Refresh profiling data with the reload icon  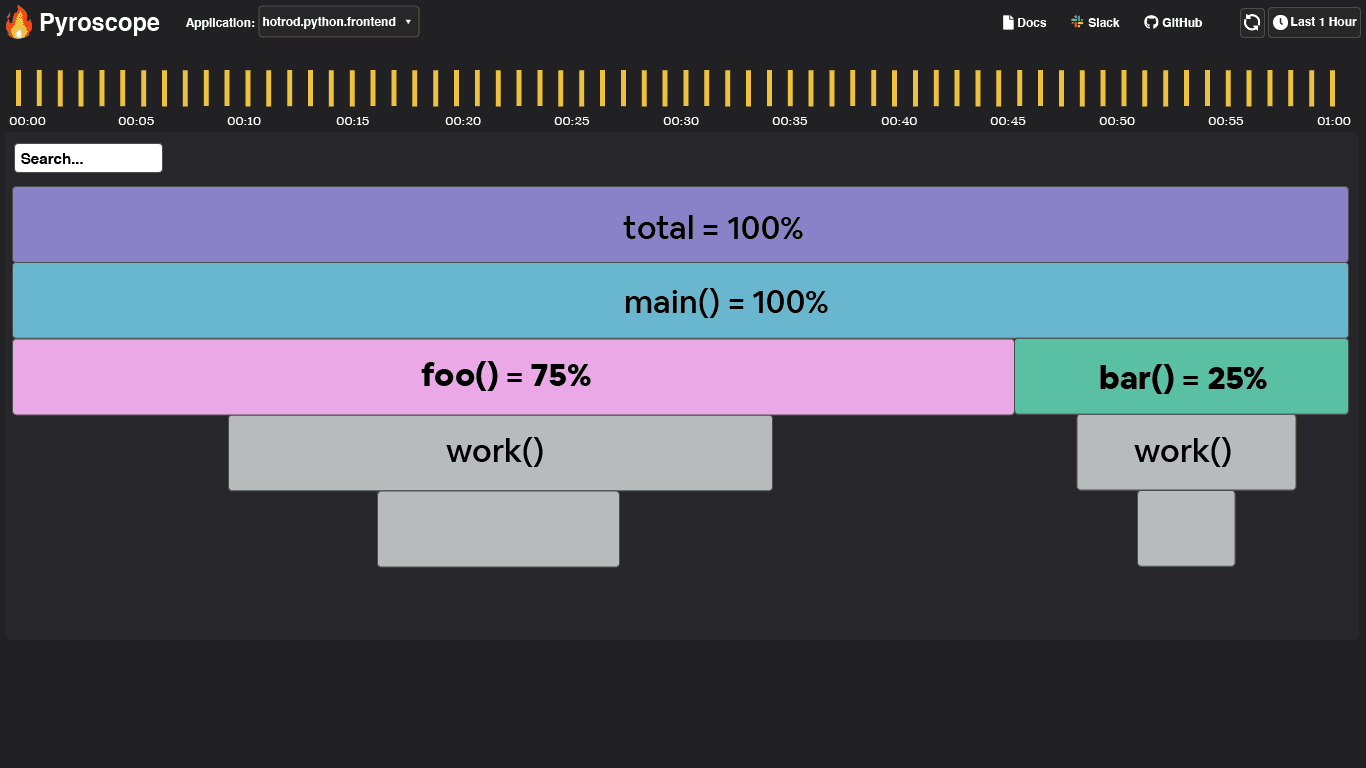point(1252,22)
